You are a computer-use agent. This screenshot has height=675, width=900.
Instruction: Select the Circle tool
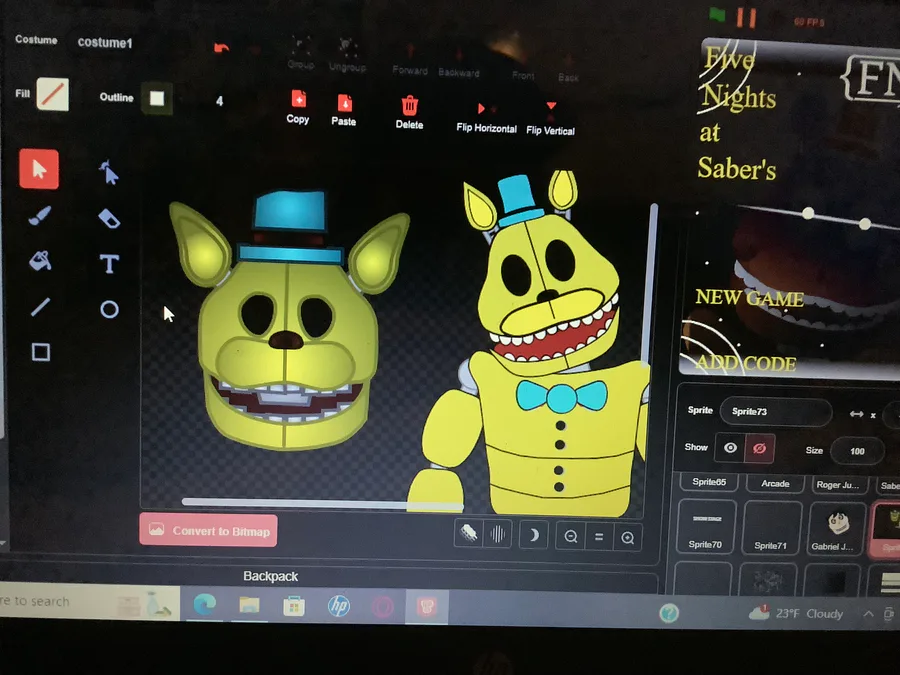tap(109, 309)
